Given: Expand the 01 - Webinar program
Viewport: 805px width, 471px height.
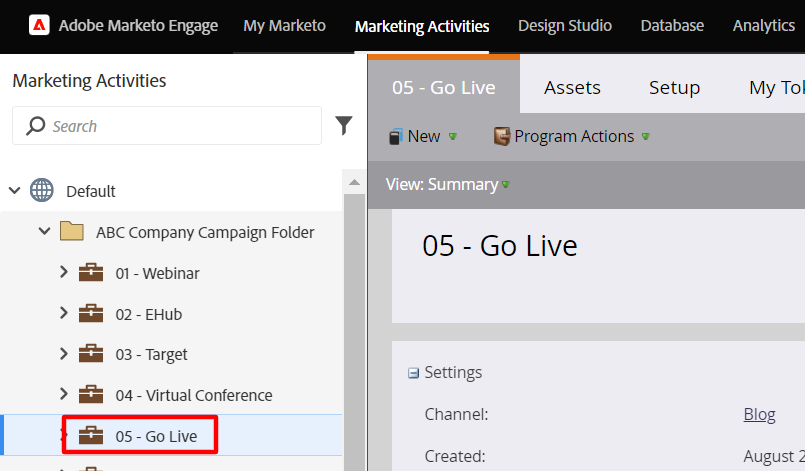Looking at the screenshot, I should click(x=64, y=272).
